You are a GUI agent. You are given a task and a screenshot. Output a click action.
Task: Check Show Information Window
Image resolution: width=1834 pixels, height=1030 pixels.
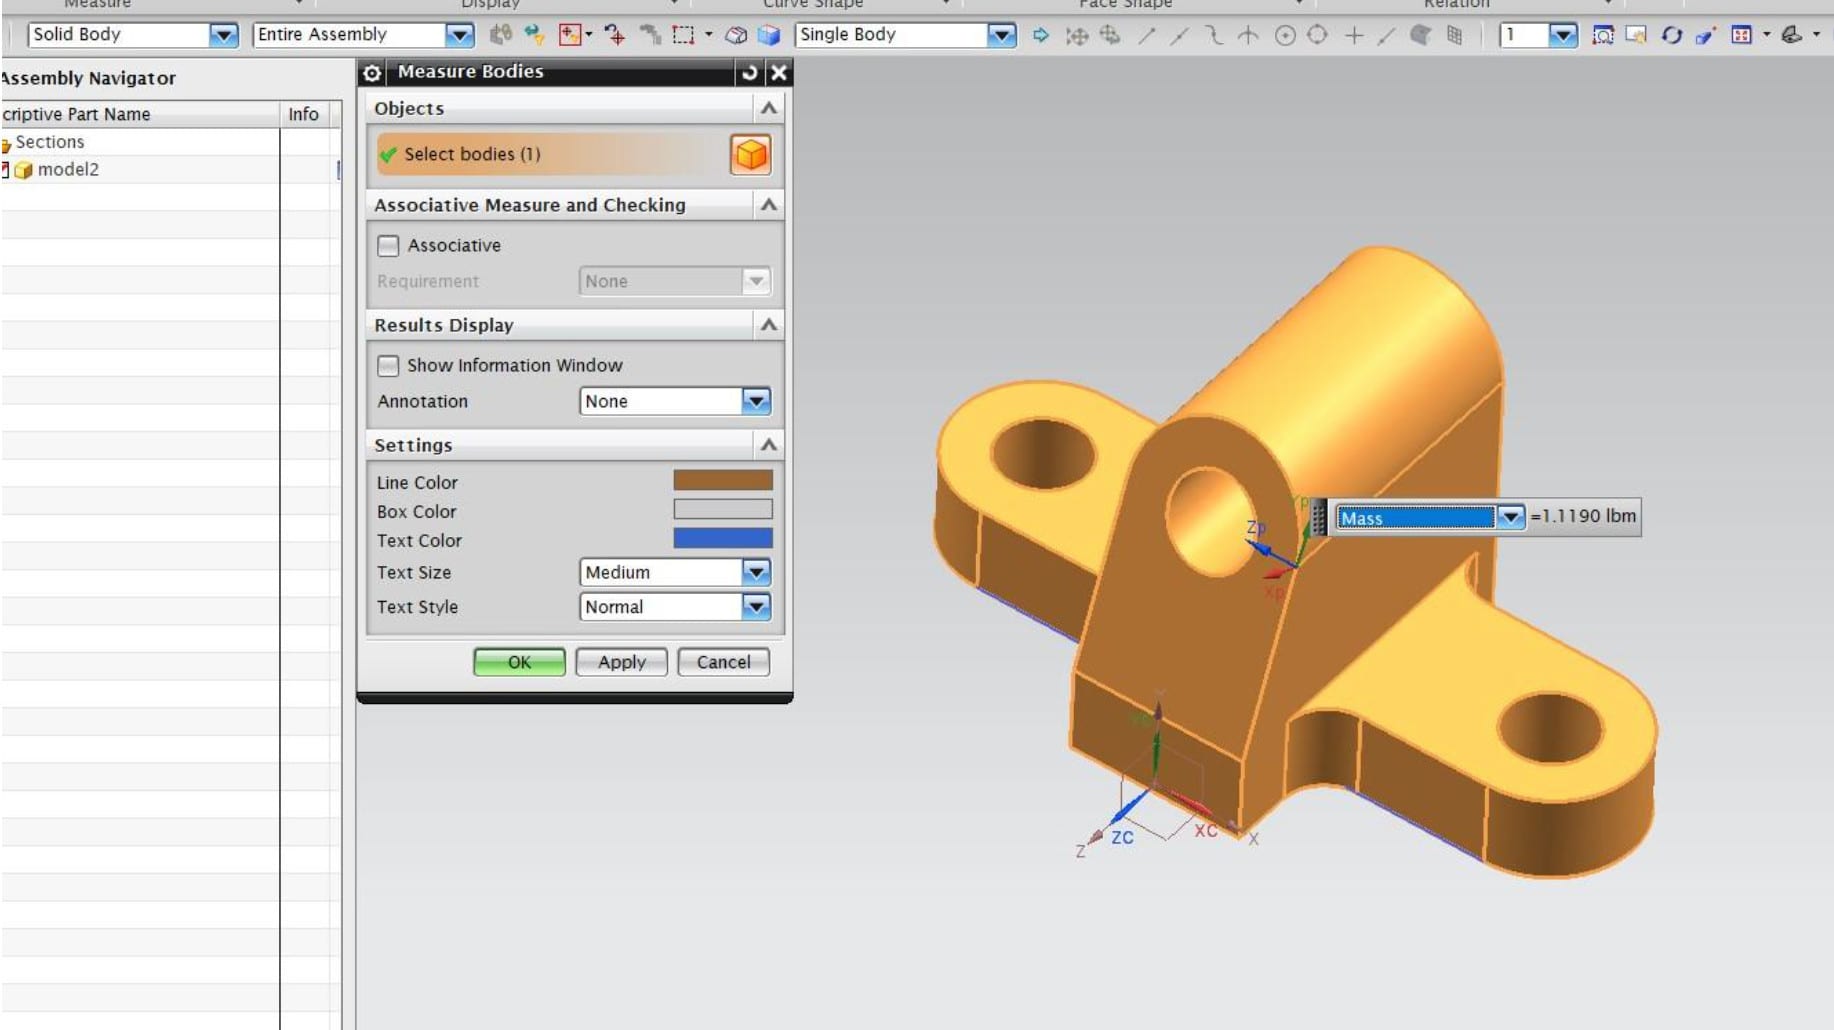click(387, 365)
